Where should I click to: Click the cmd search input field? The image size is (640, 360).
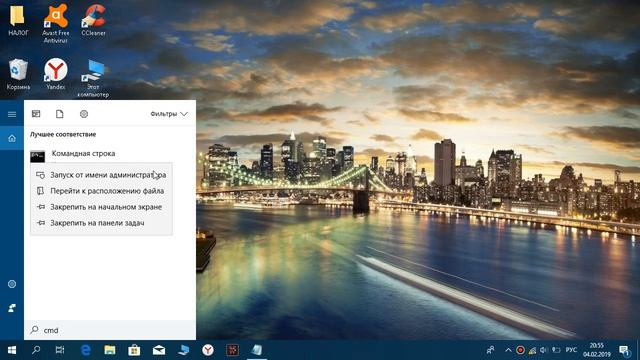point(110,330)
